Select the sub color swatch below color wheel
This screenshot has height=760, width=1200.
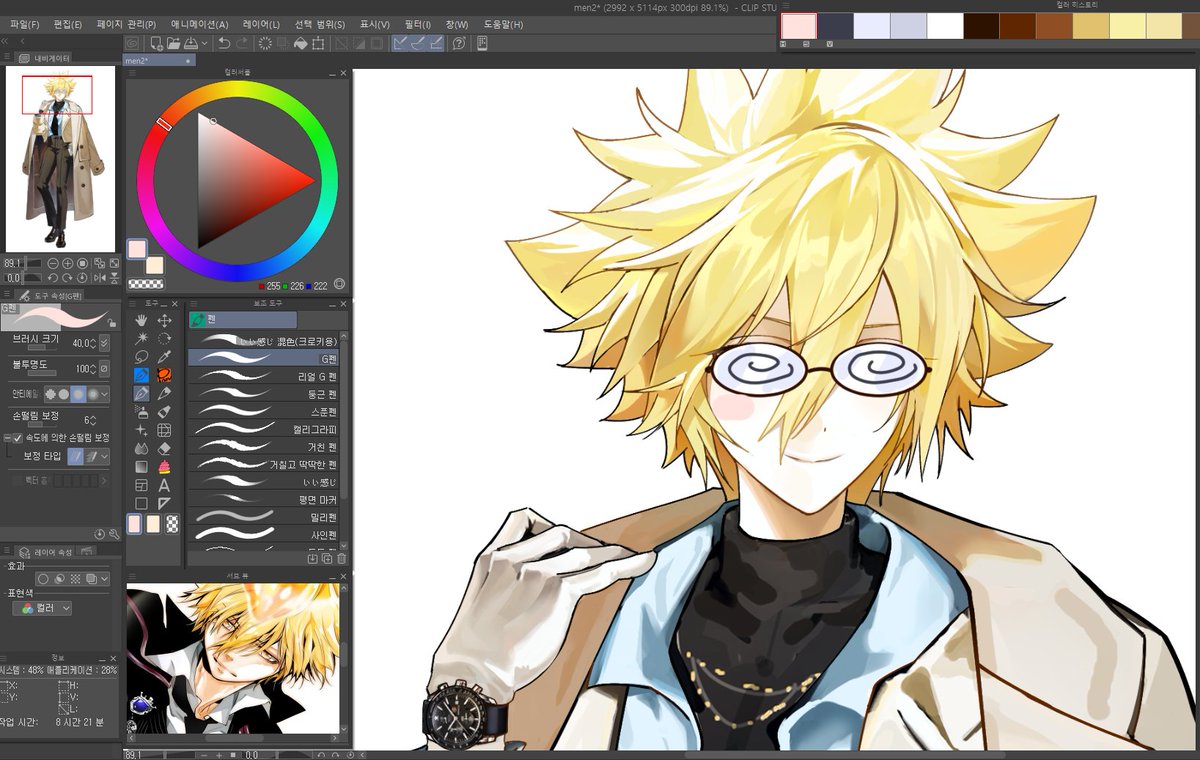tap(155, 265)
